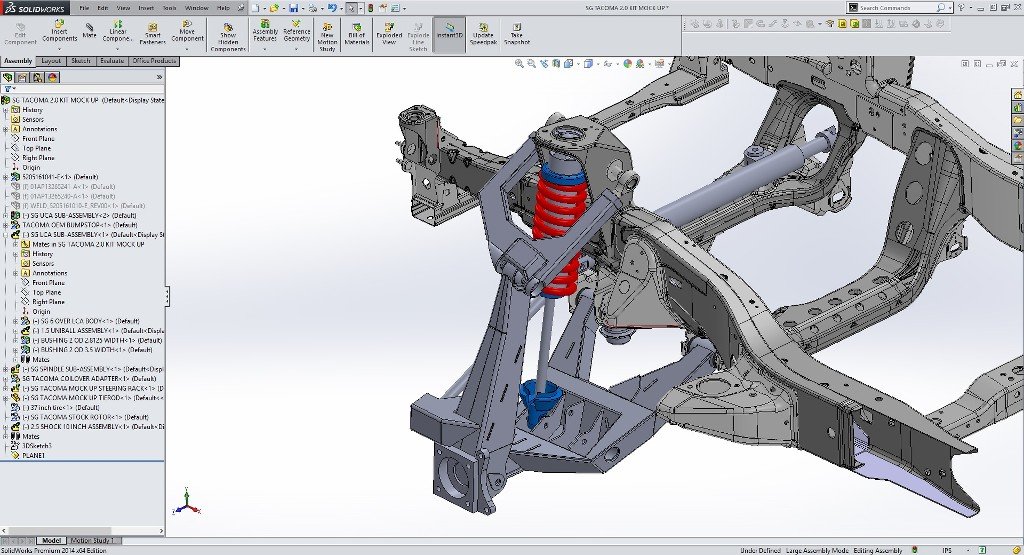Switch to the Evaluate tab
The height and width of the screenshot is (555, 1024).
(x=112, y=61)
